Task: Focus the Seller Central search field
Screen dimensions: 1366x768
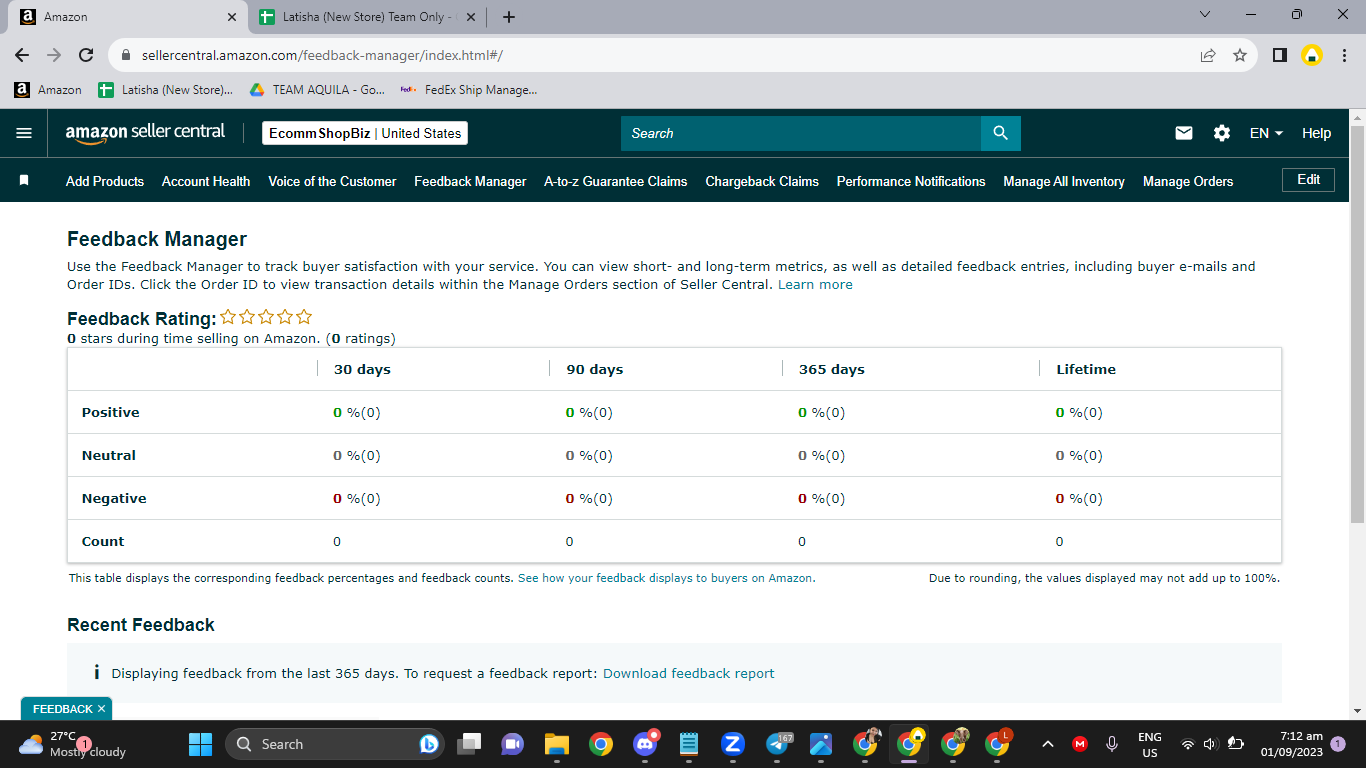Action: (801, 133)
